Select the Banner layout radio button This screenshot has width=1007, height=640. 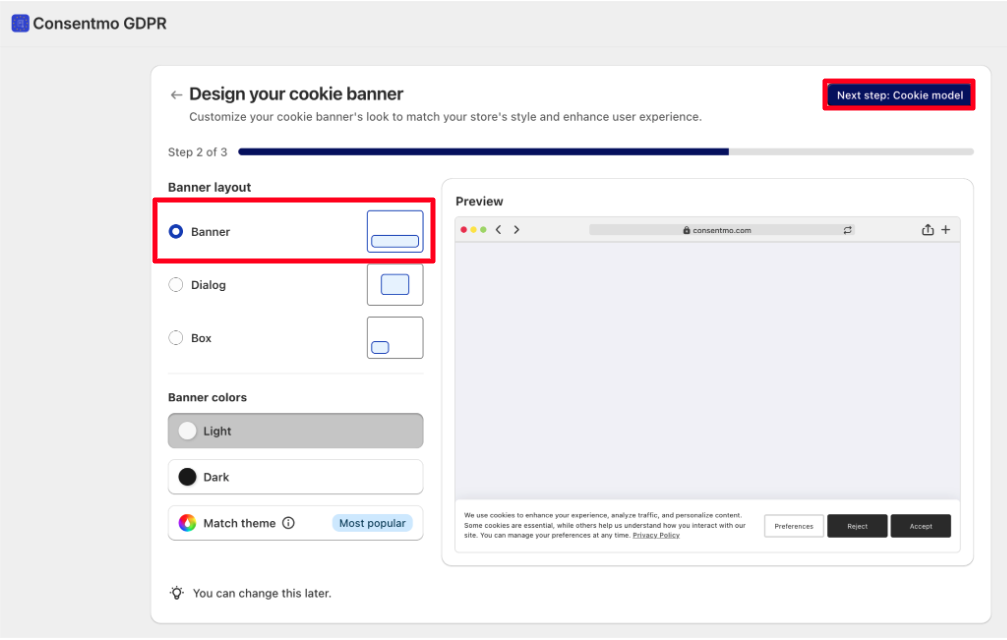[x=176, y=232]
